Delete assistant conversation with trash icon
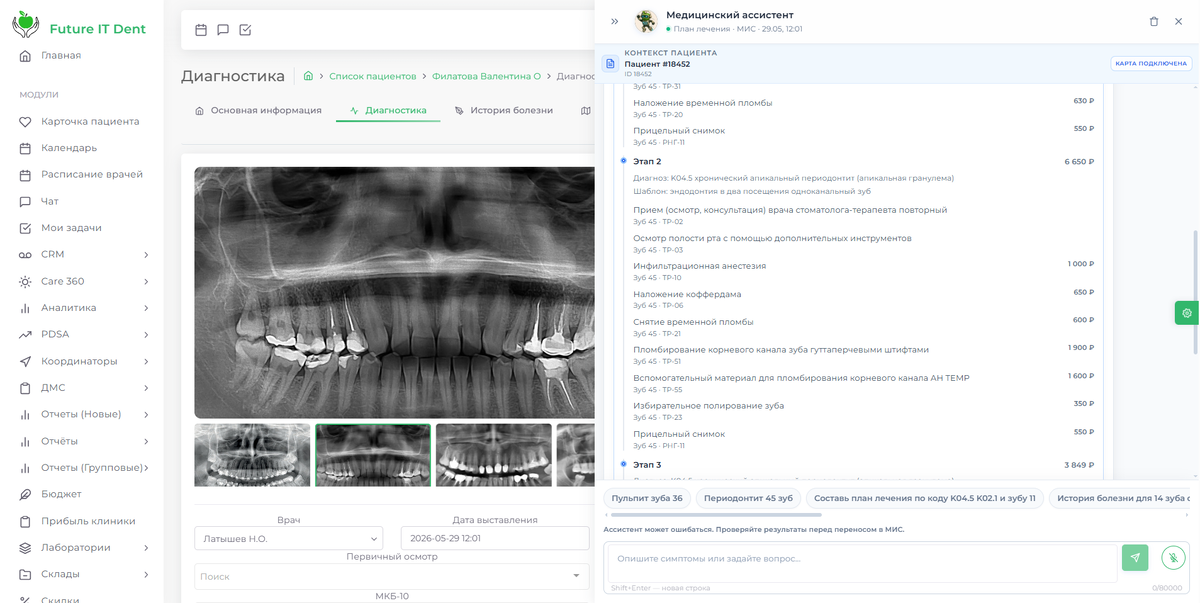Screen dimensions: 1200x603 (x=1154, y=21)
